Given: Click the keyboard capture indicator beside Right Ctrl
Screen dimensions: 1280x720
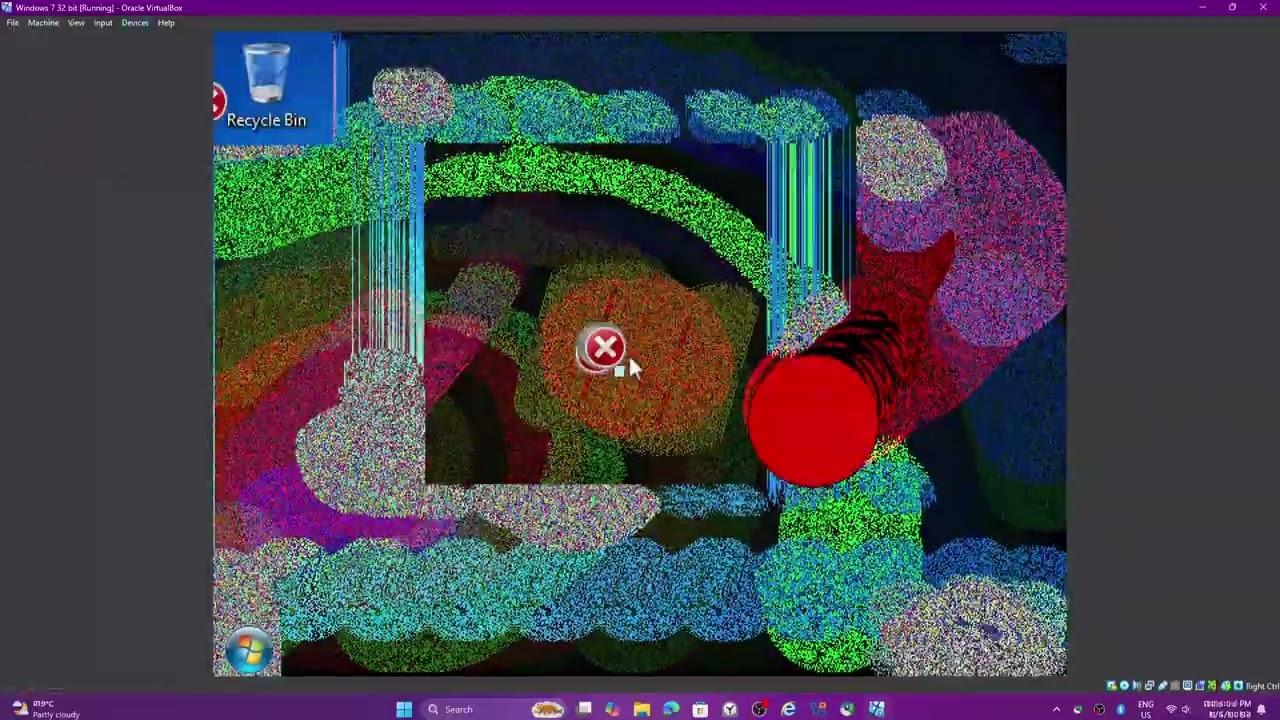Looking at the screenshot, I should [x=1238, y=686].
